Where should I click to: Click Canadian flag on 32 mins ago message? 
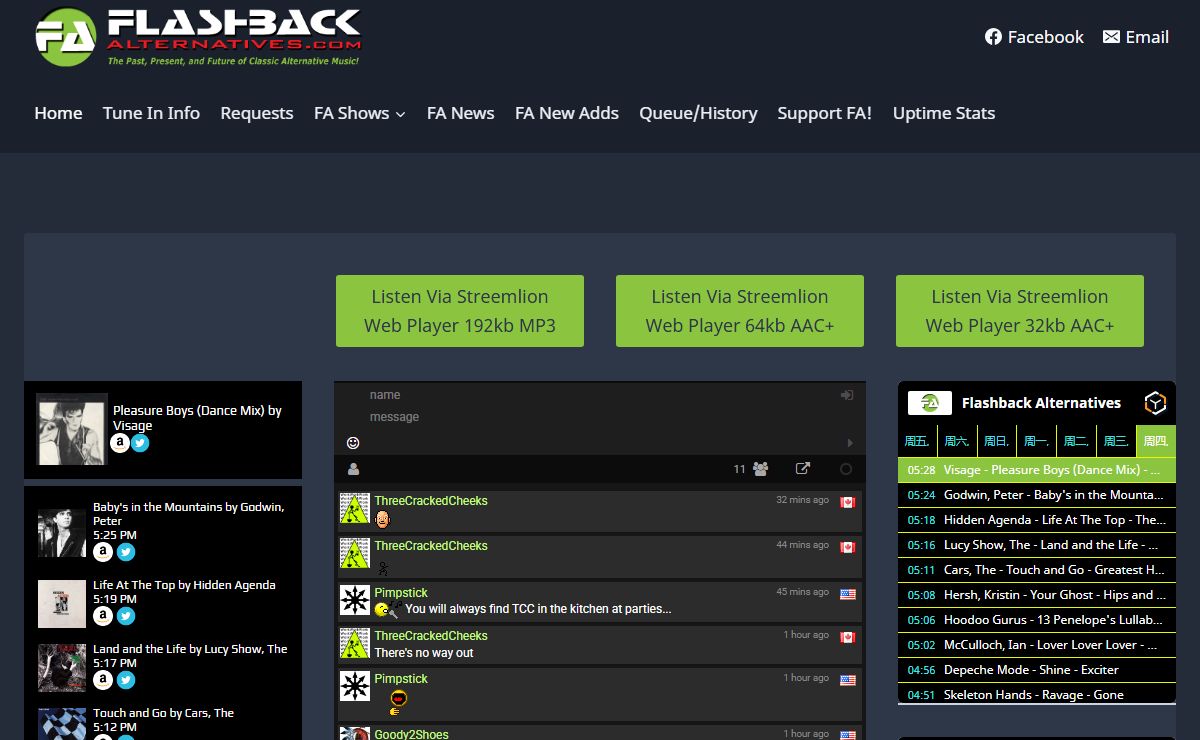[x=848, y=502]
